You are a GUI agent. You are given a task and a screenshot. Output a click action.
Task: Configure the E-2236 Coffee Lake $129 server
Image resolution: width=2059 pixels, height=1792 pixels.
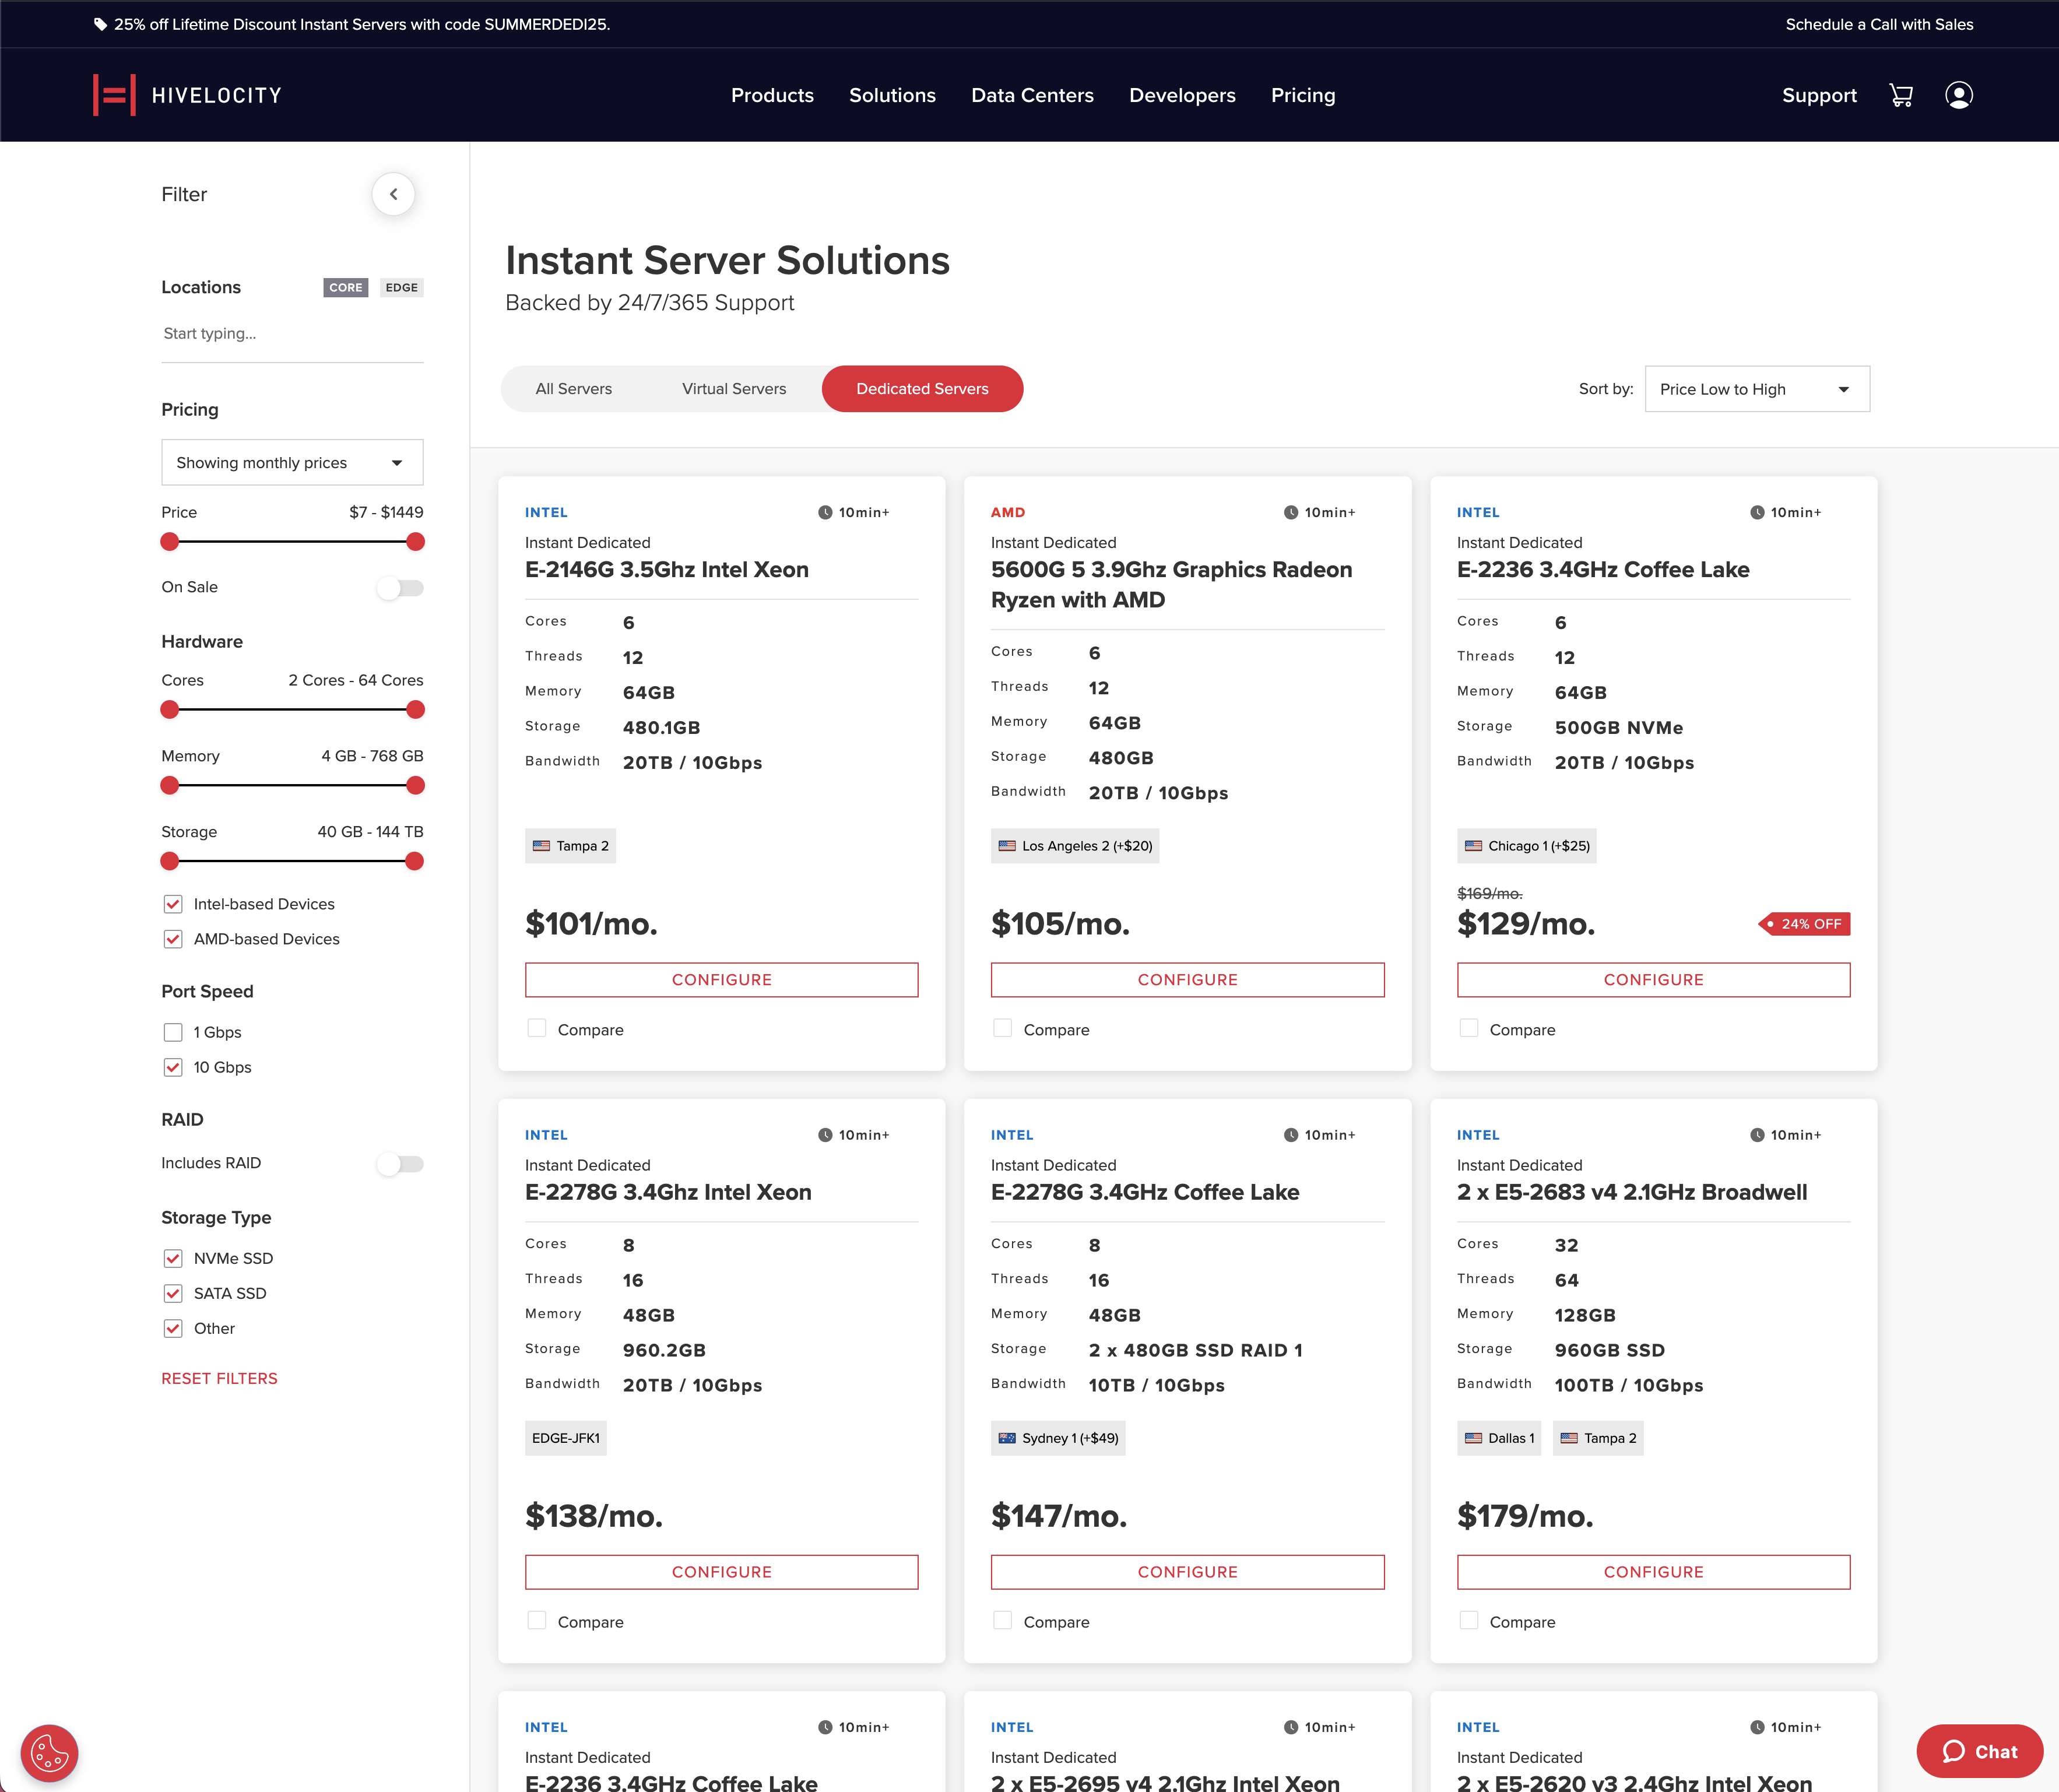click(1653, 980)
